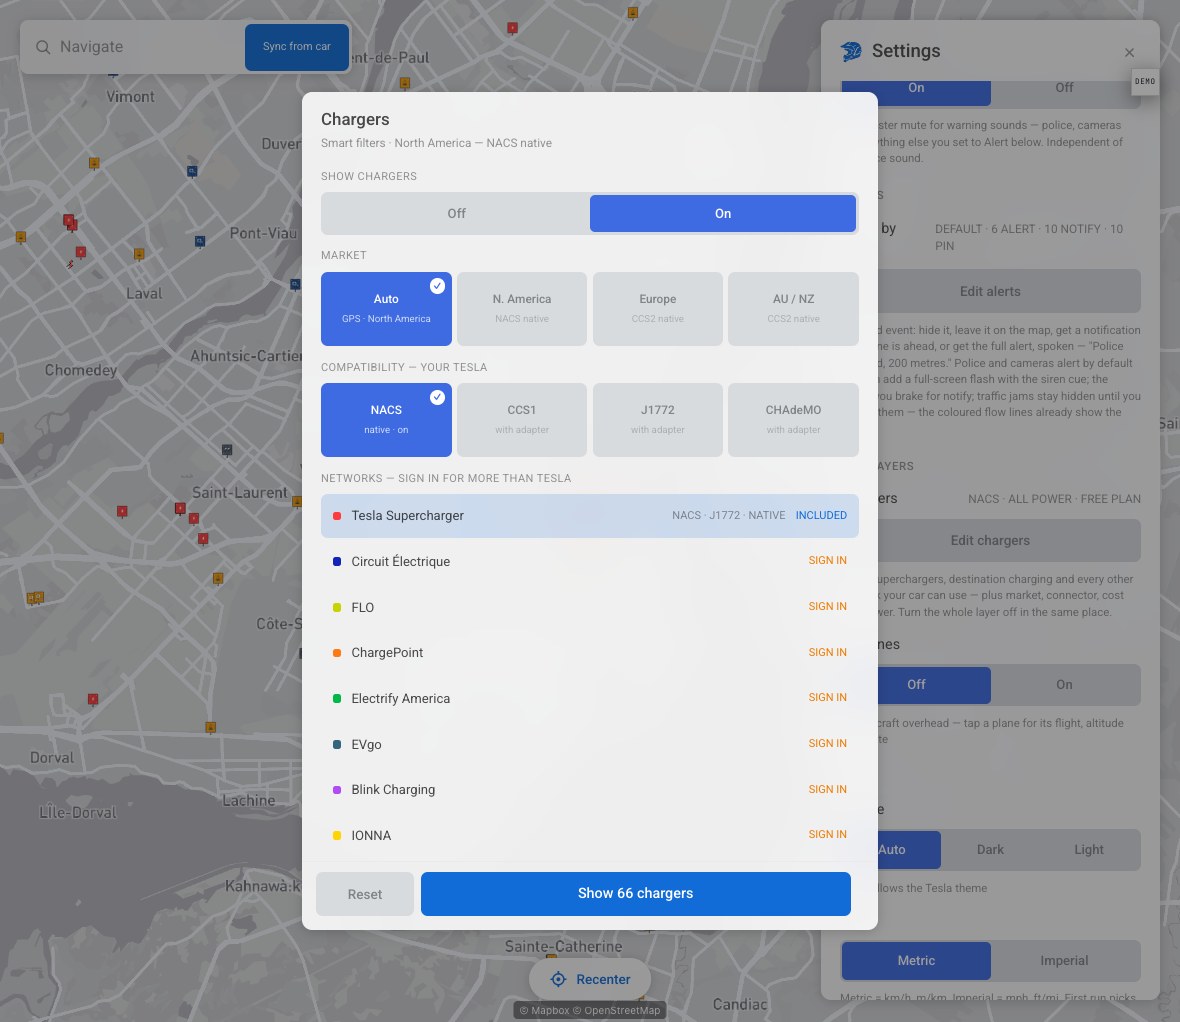This screenshot has height=1022, width=1180.
Task: Toggle J1772 with adapter compatibility
Action: [x=658, y=420]
